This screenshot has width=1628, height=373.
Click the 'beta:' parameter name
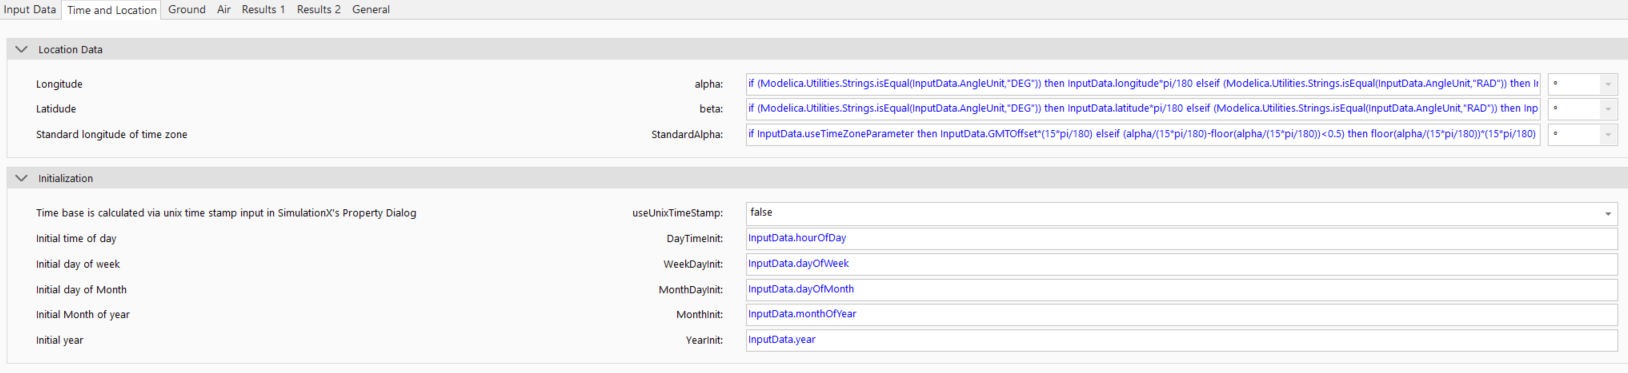click(711, 109)
